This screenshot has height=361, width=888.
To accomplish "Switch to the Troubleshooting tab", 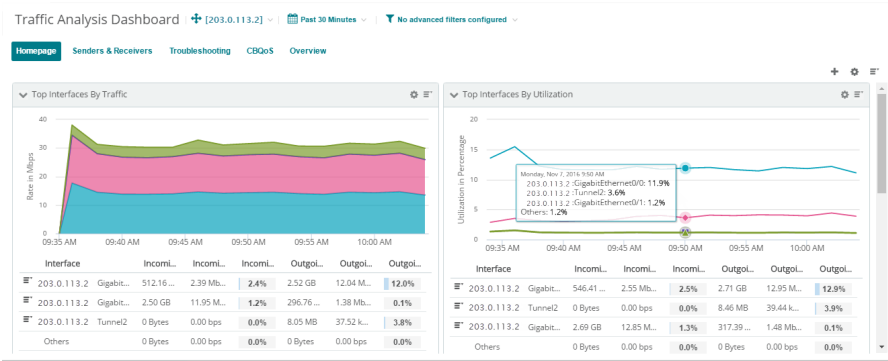I will (x=200, y=51).
